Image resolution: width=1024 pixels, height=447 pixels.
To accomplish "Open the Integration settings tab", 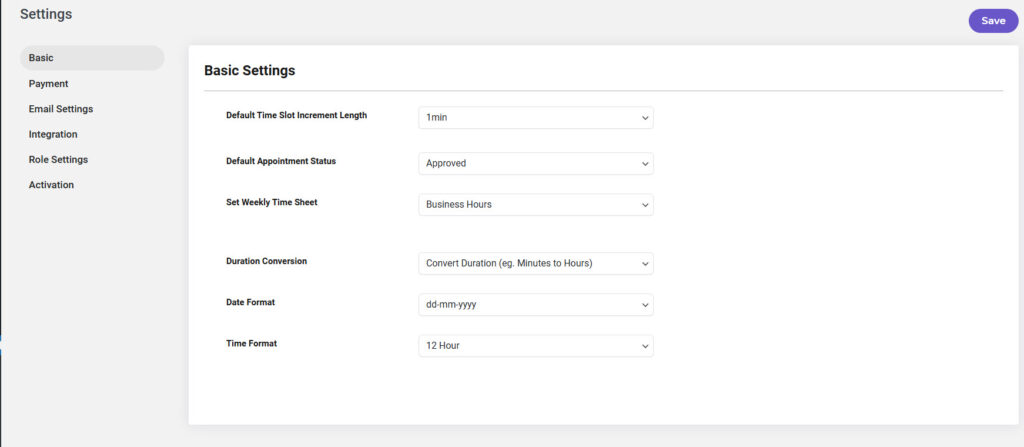I will [x=53, y=134].
